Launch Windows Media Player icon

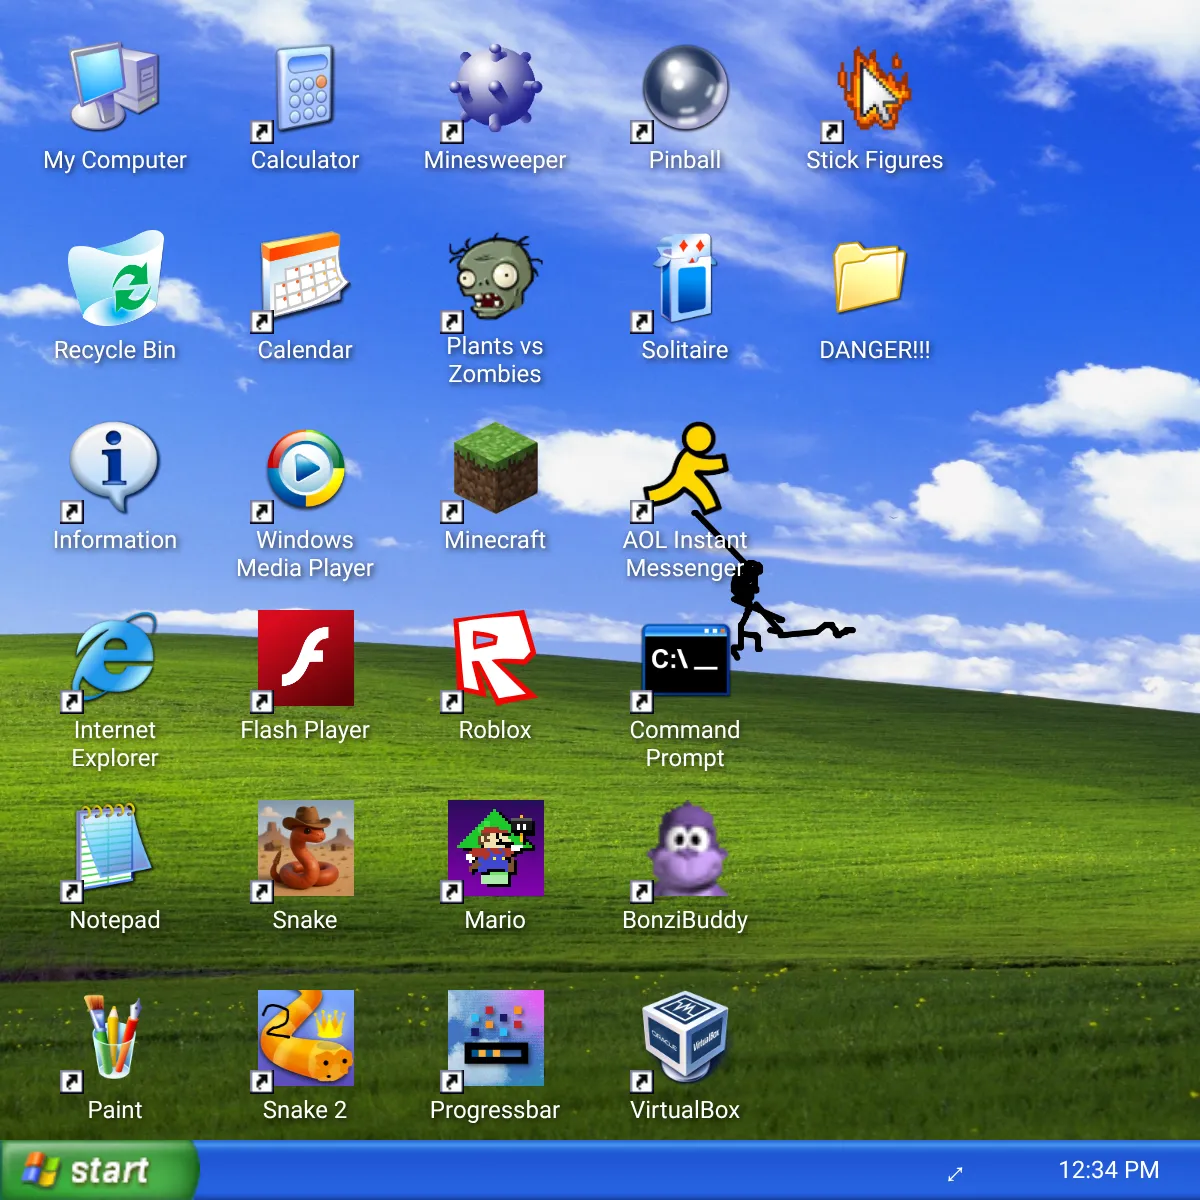(x=305, y=468)
